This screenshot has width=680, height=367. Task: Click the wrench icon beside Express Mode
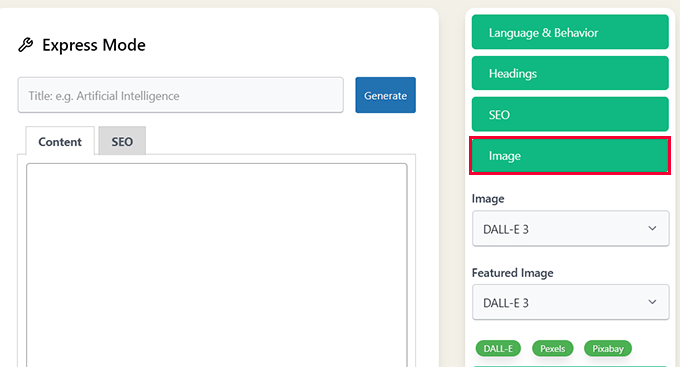pyautogui.click(x=26, y=45)
